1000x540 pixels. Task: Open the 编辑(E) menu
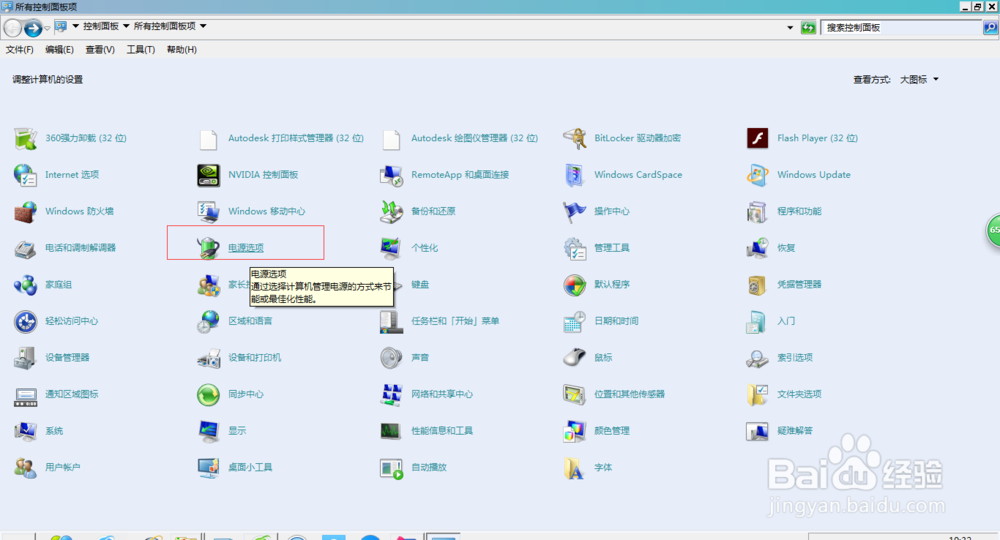pyautogui.click(x=59, y=50)
